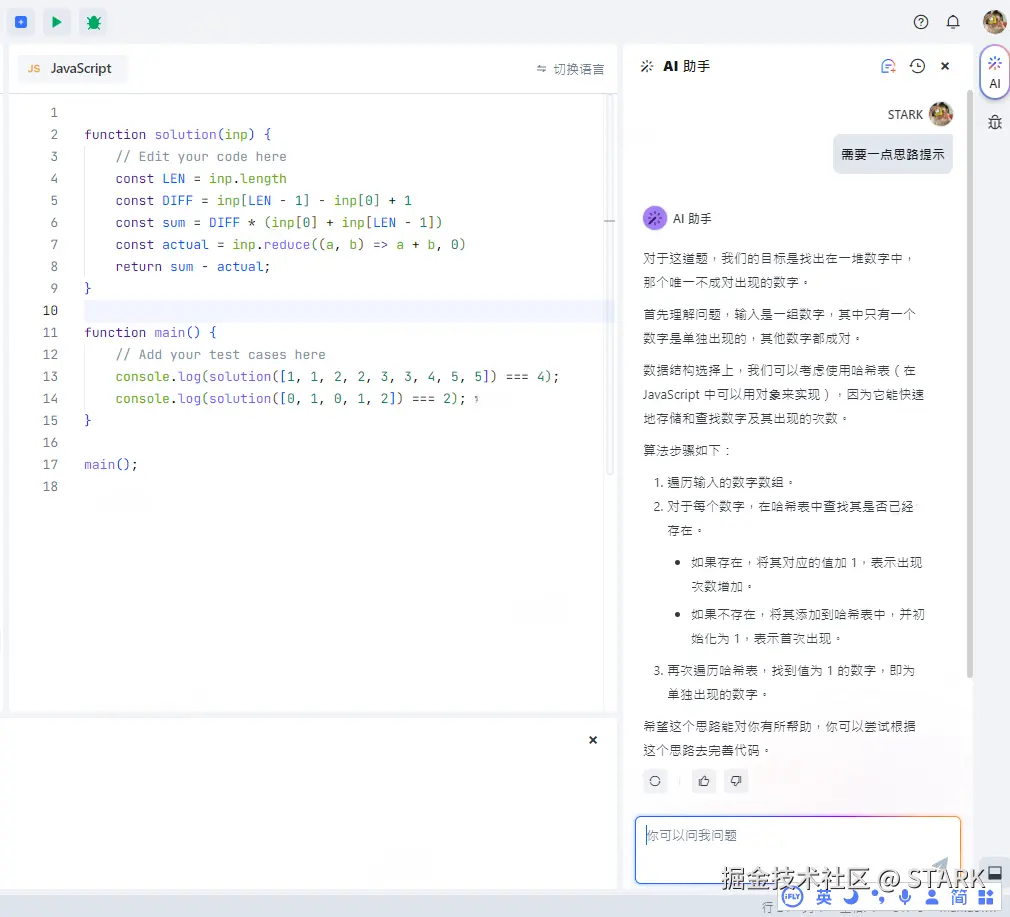Image resolution: width=1010 pixels, height=917 pixels.
Task: Click the blue new-file icon in the toolbar
Action: (x=21, y=21)
